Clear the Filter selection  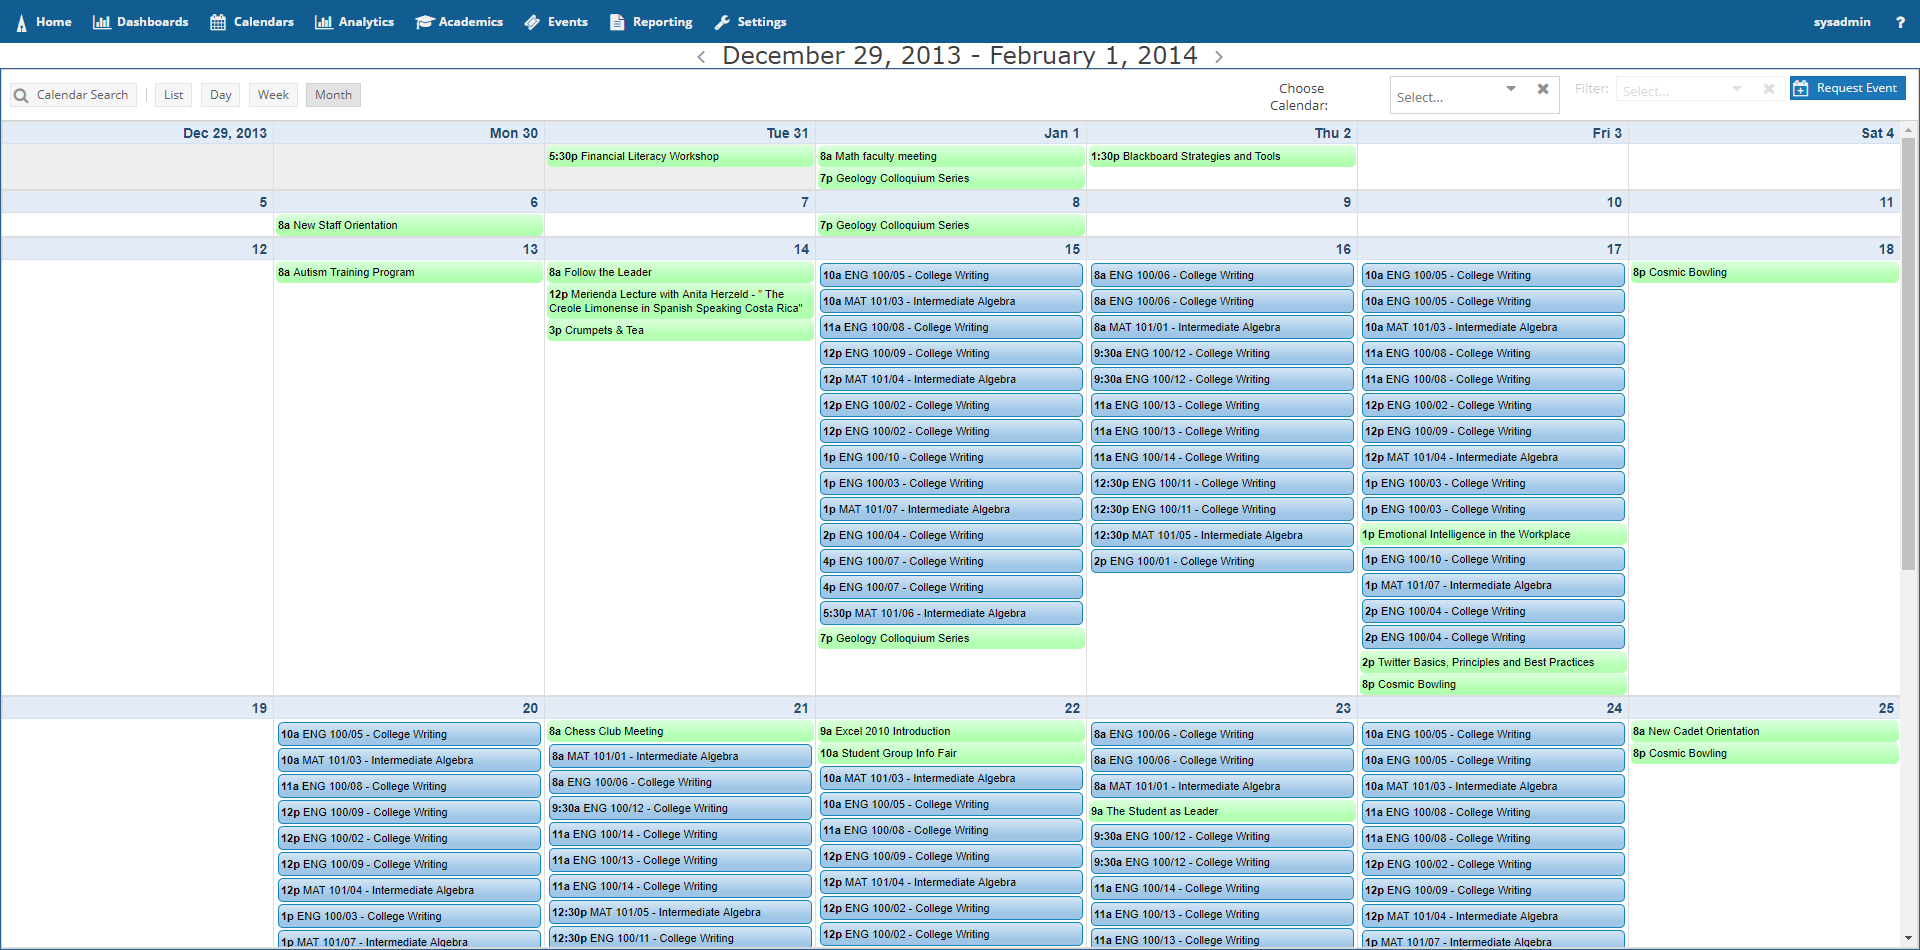point(1768,89)
